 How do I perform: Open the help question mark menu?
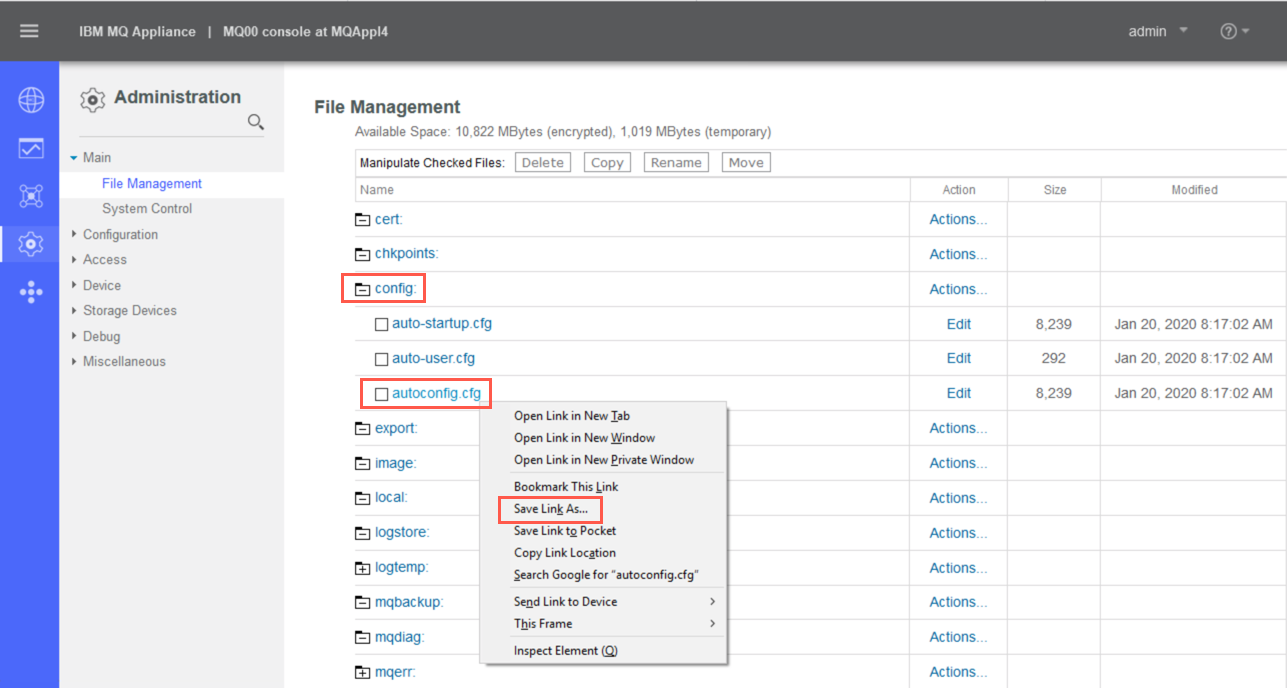point(1235,31)
